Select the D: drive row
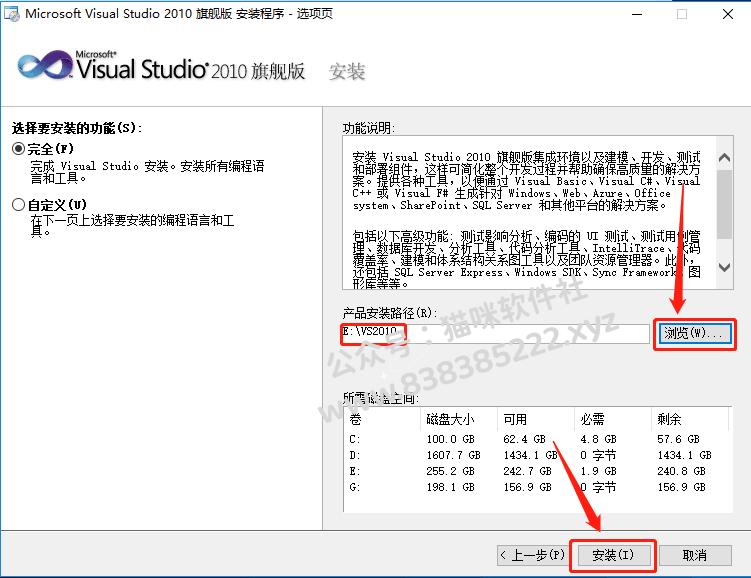751x578 pixels. click(x=537, y=455)
